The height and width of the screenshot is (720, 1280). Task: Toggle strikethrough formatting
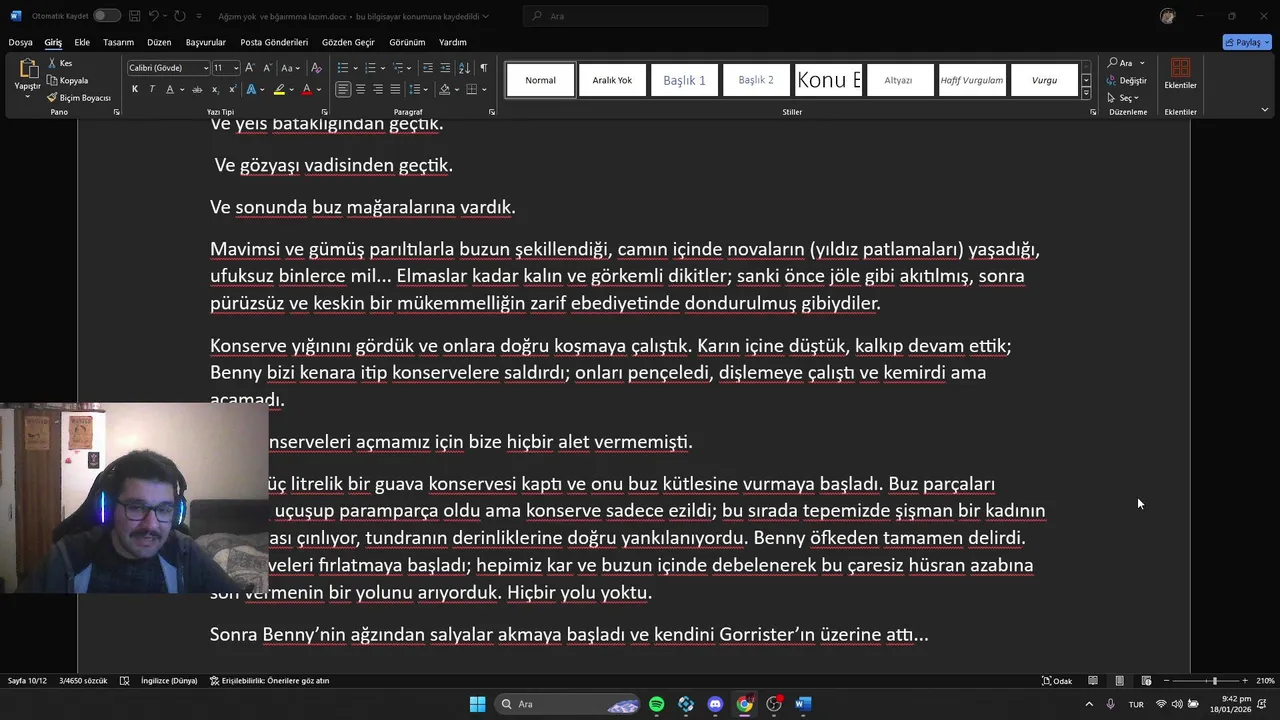coord(197,89)
